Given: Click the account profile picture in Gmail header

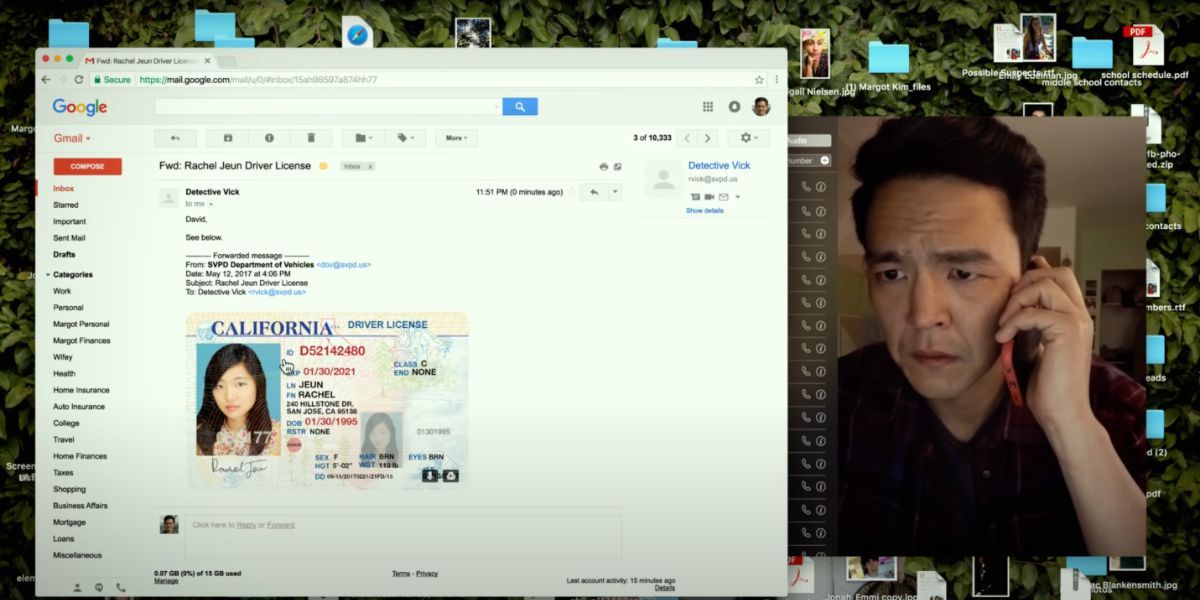Looking at the screenshot, I should click(x=761, y=106).
